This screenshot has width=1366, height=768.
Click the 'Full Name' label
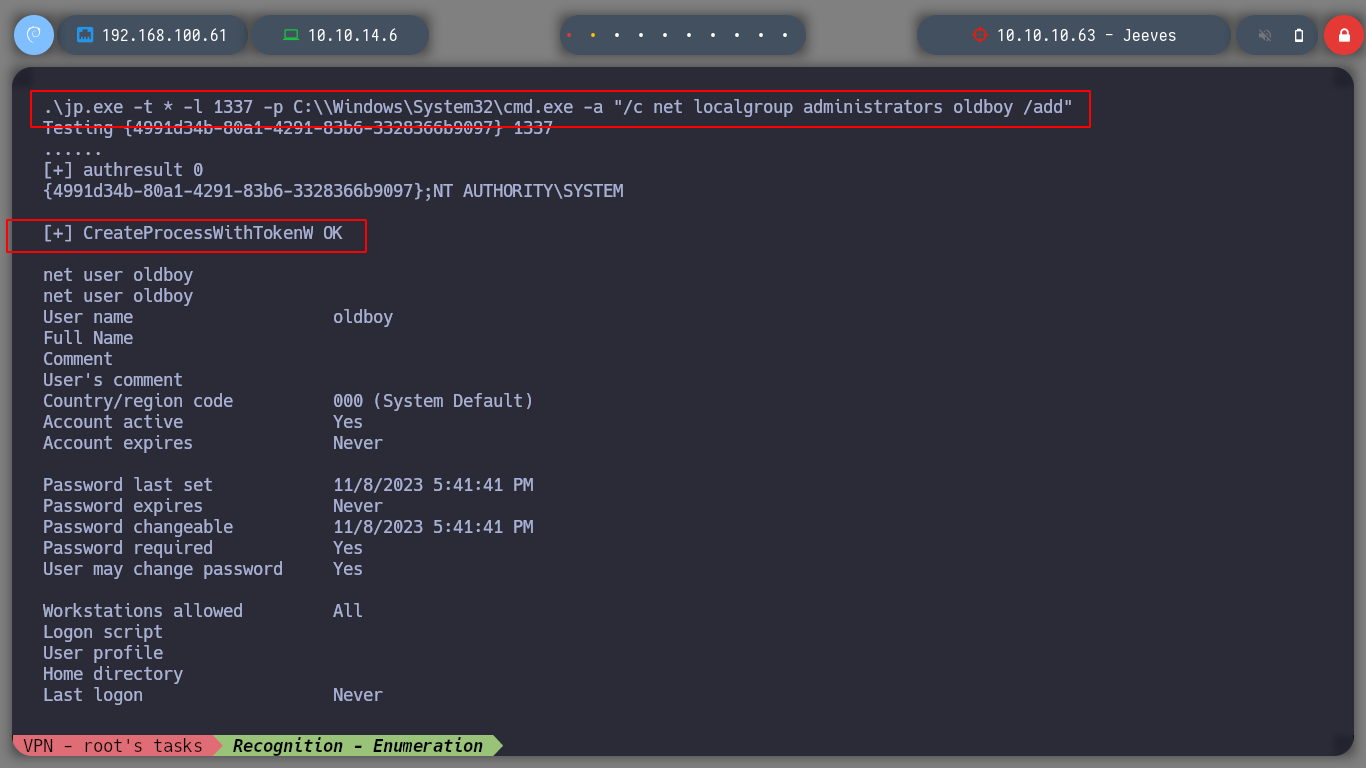88,338
